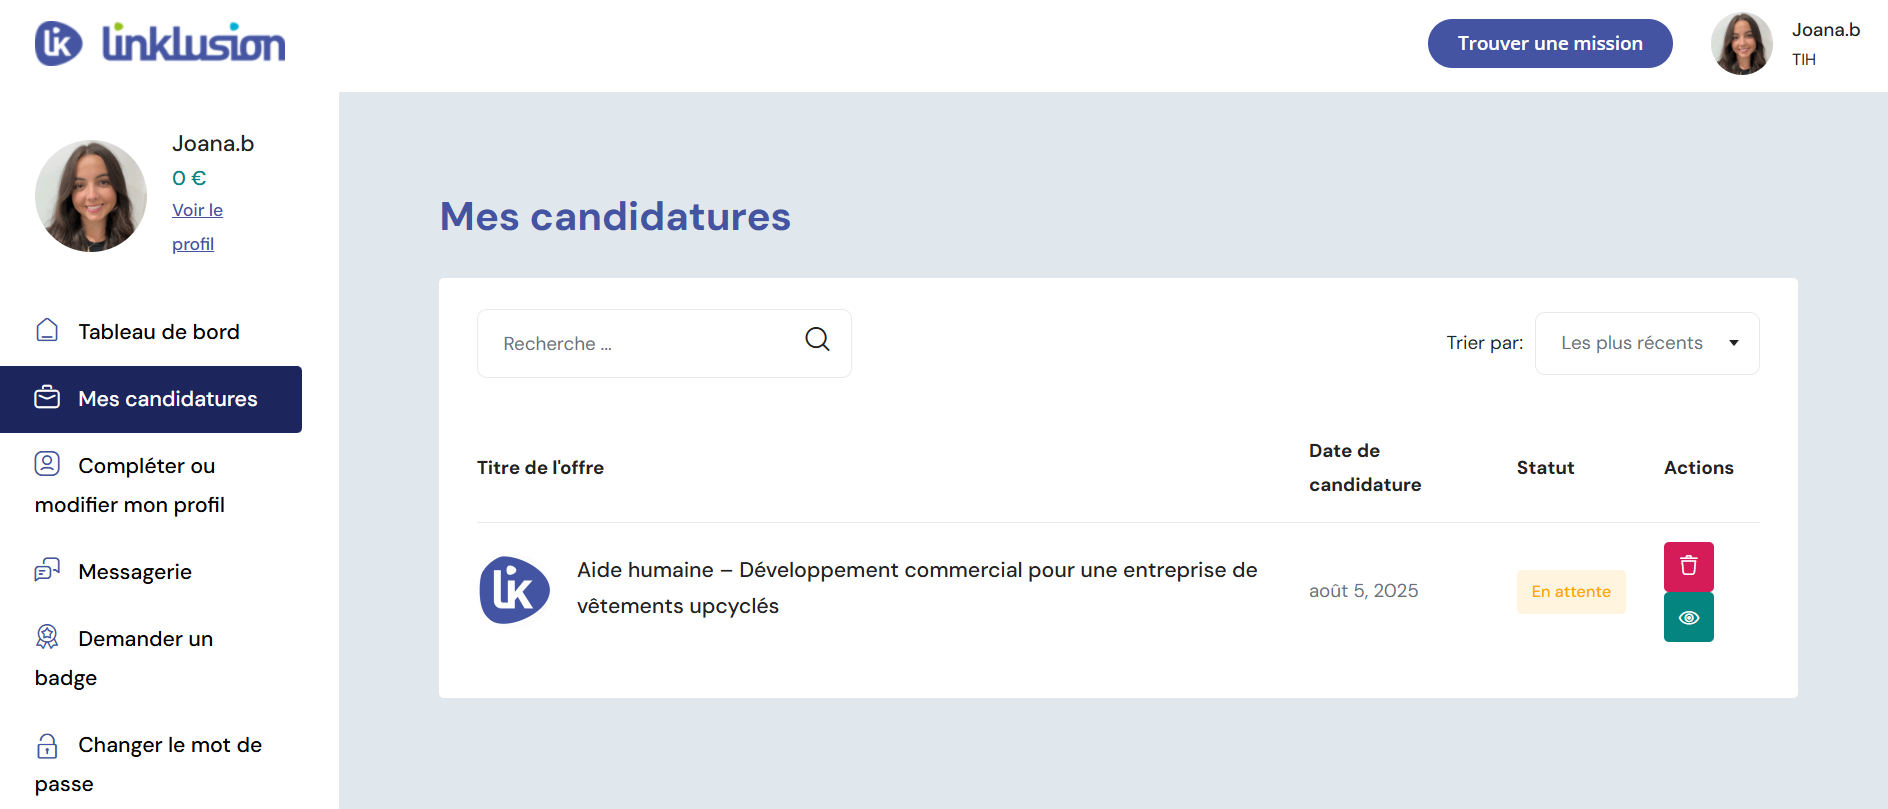Image resolution: width=1888 pixels, height=809 pixels.
Task: Focus the Recherche search field
Action: [664, 343]
